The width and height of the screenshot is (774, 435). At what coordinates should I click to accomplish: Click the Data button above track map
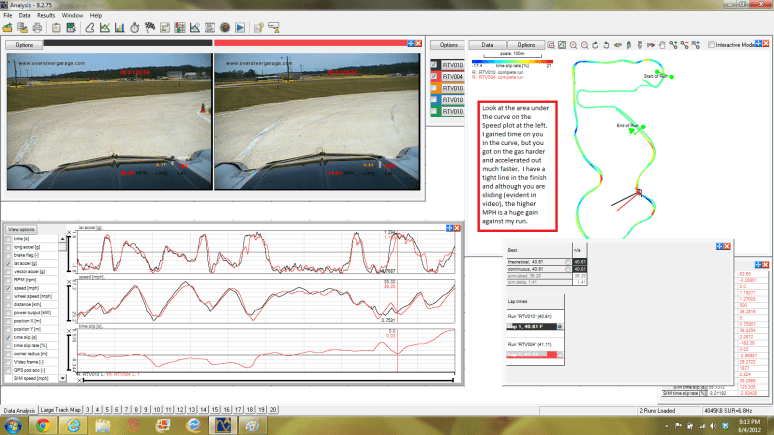(489, 45)
